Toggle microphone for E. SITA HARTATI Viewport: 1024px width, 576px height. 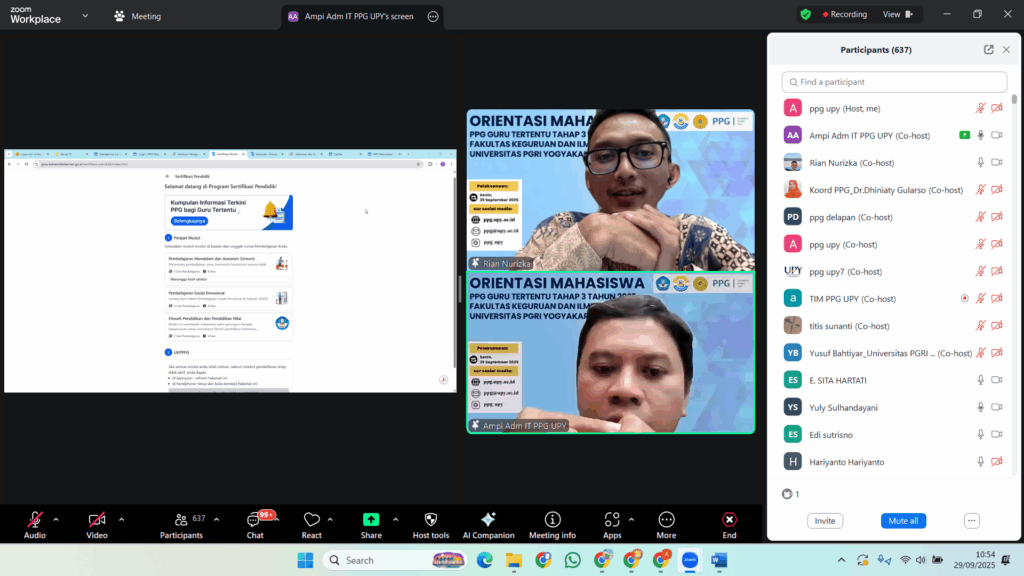pos(980,380)
